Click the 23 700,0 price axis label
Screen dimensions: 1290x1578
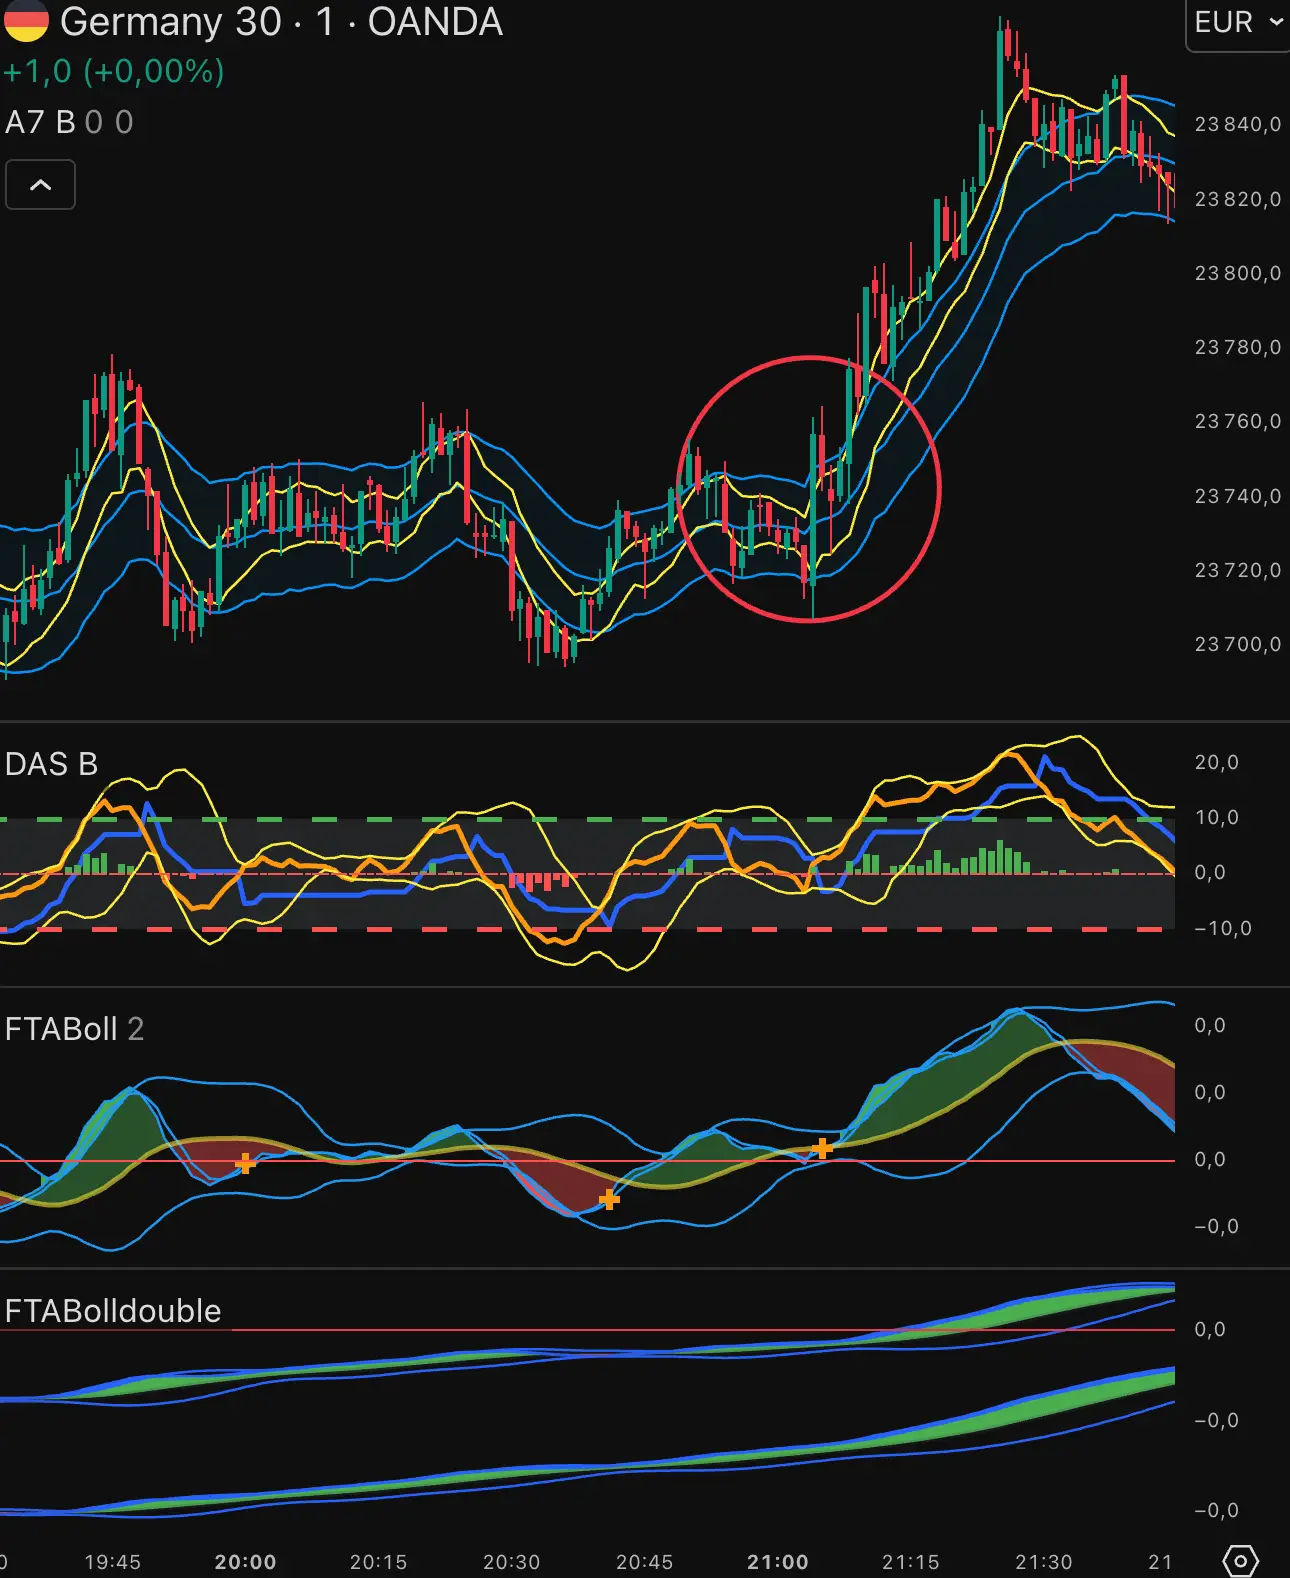click(x=1237, y=644)
